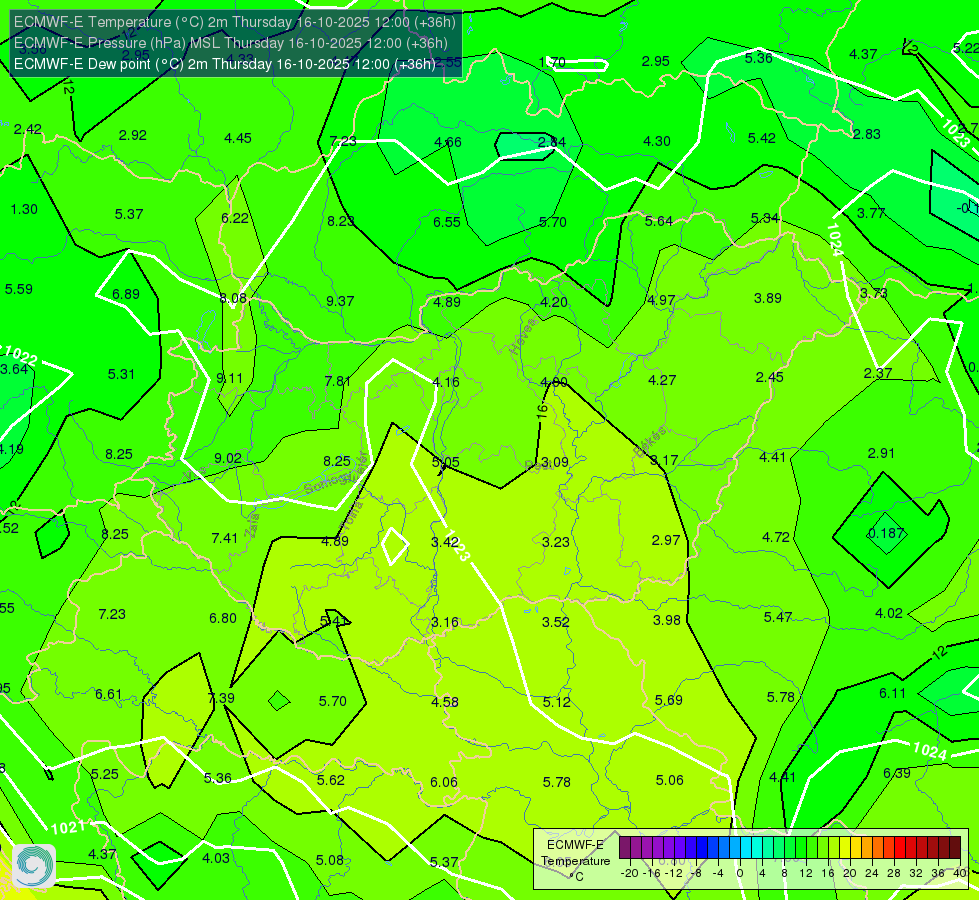
Task: Click the yellow 20 swatch in temperature legend
Action: pyautogui.click(x=845, y=848)
